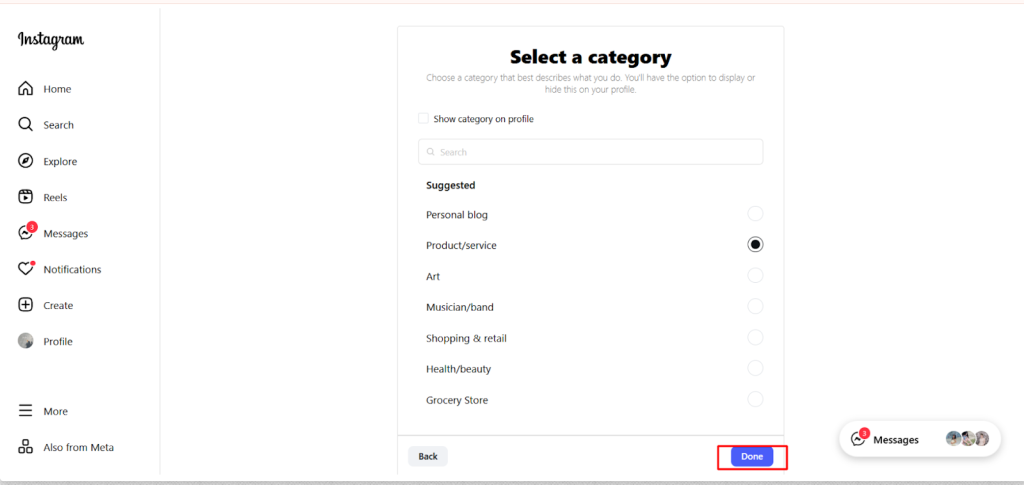This screenshot has height=485, width=1024.
Task: Click the Instagram logo
Action: click(x=51, y=40)
